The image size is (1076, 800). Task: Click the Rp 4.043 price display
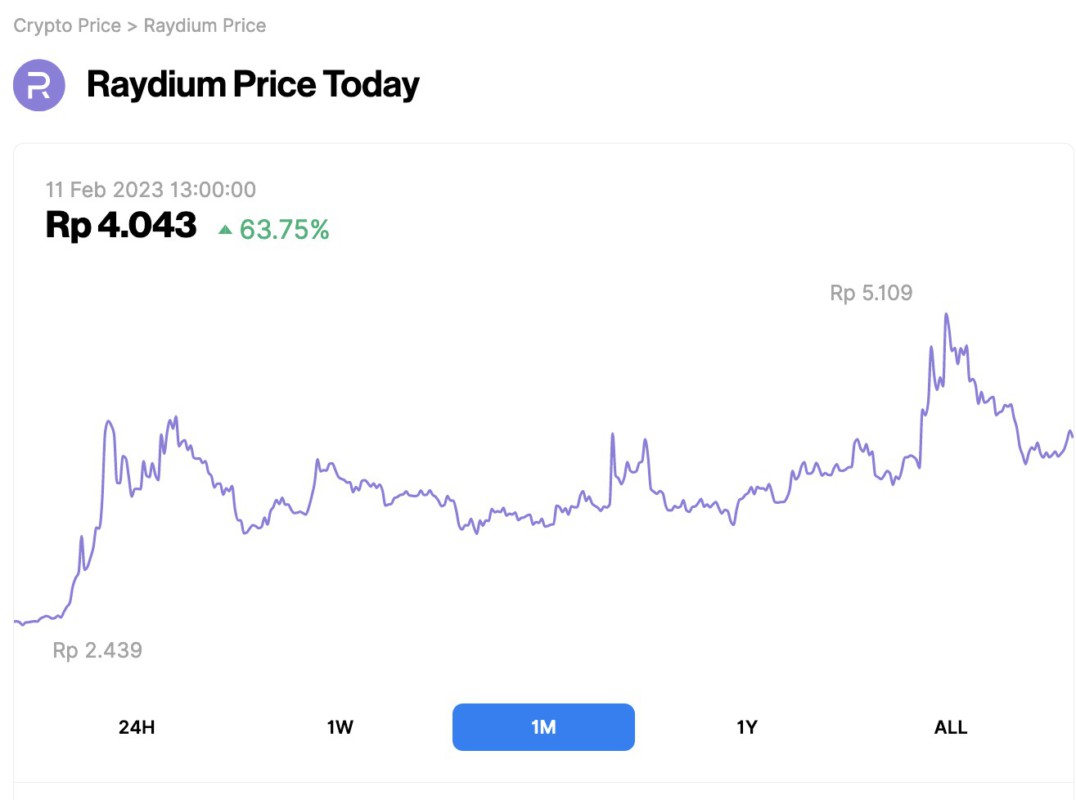[120, 226]
